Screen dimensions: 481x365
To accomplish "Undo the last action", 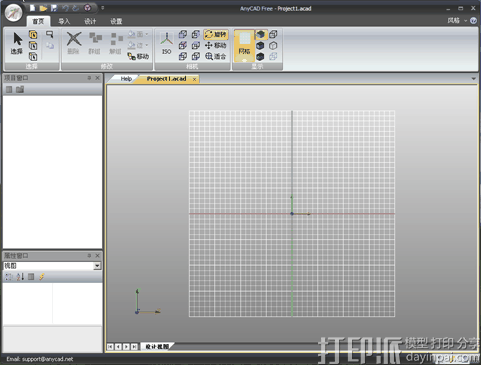I will click(65, 8).
